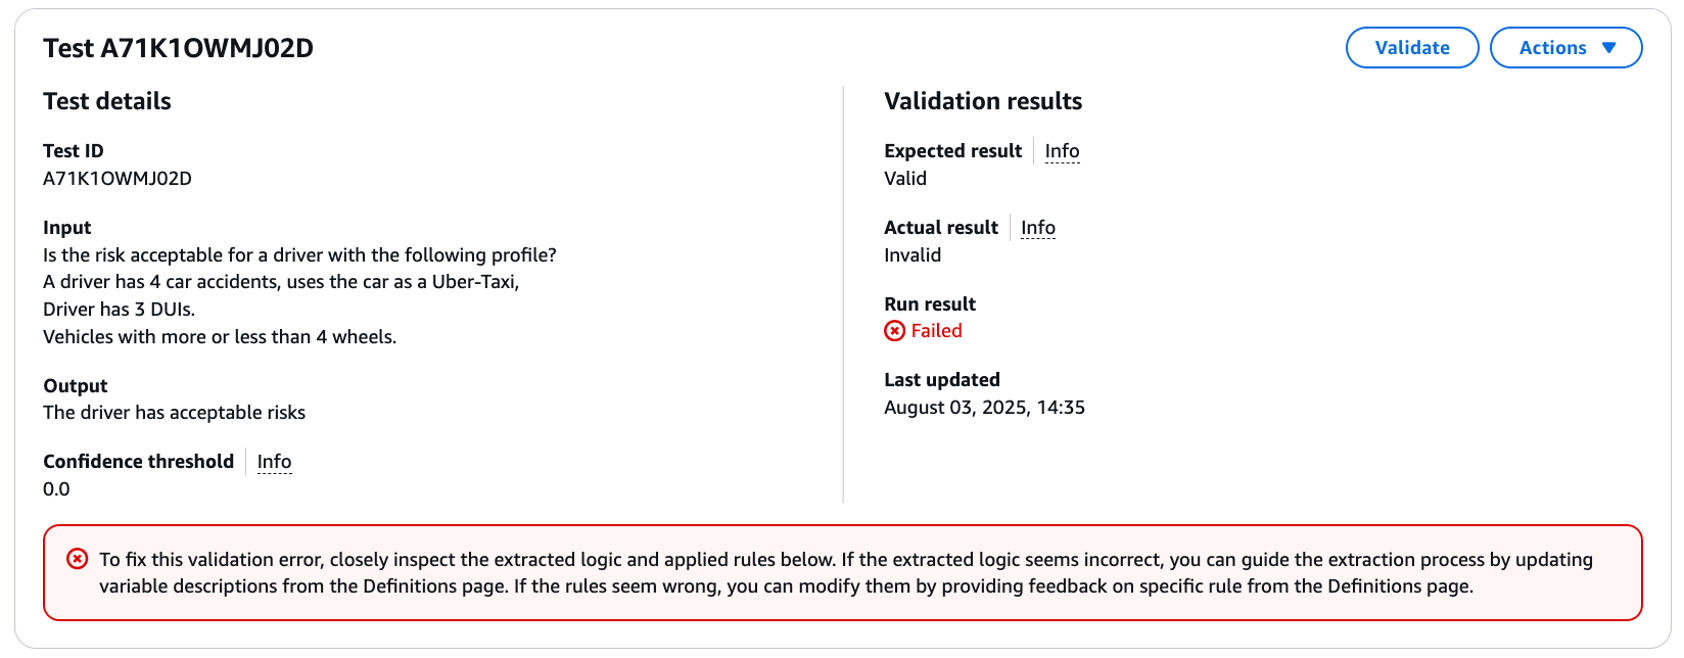Expand the Actions dropdown caret arrow
Image resolution: width=1684 pixels, height=658 pixels.
1608,47
